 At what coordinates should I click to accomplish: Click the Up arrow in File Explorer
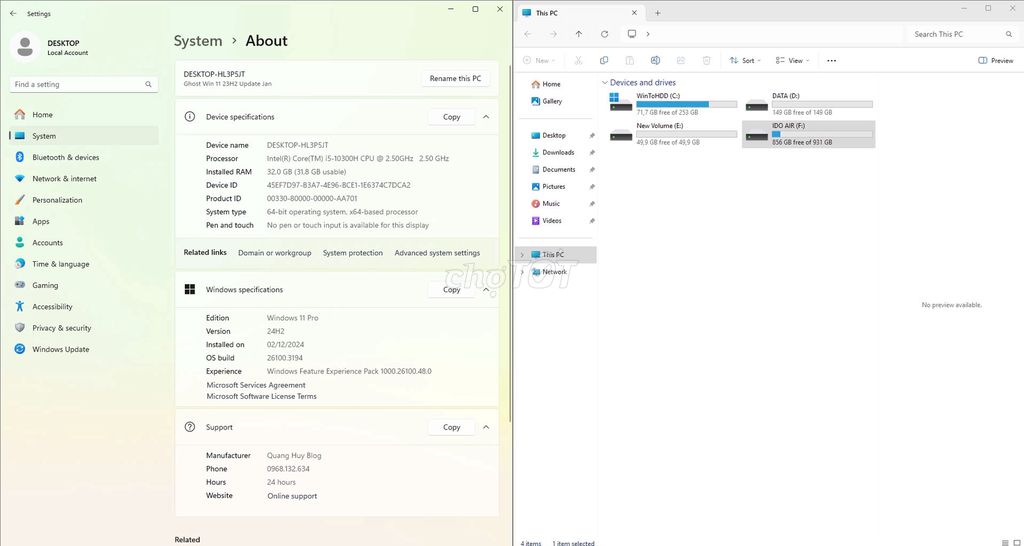(579, 34)
